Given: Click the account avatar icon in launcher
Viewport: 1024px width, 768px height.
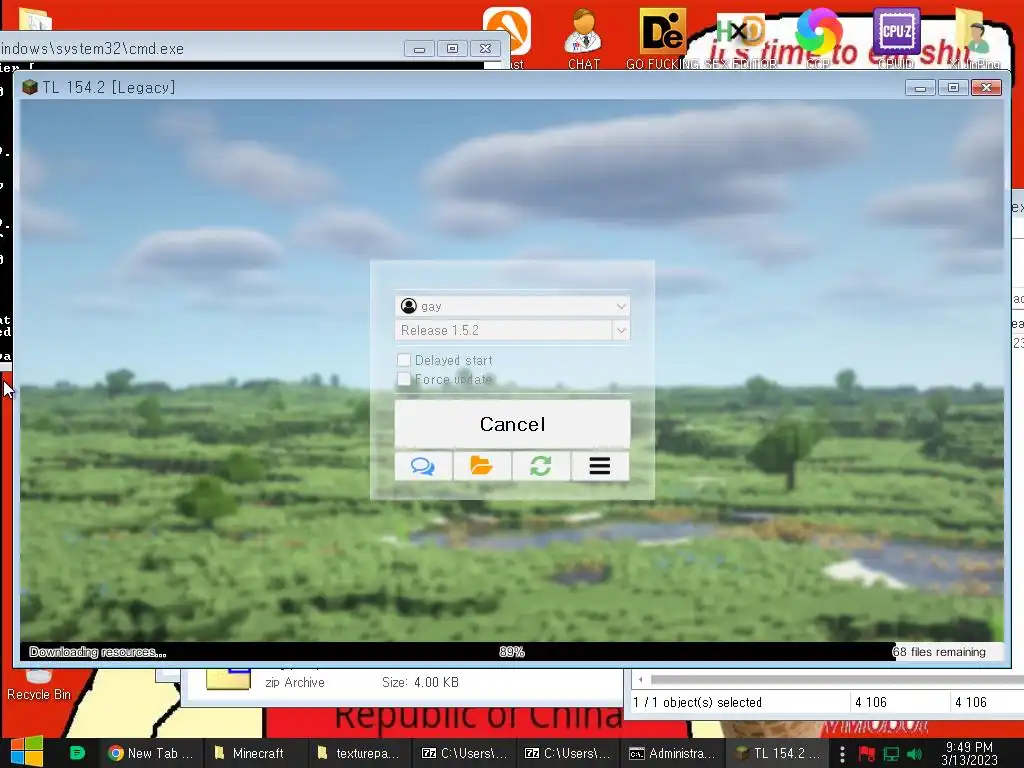Looking at the screenshot, I should coord(409,306).
